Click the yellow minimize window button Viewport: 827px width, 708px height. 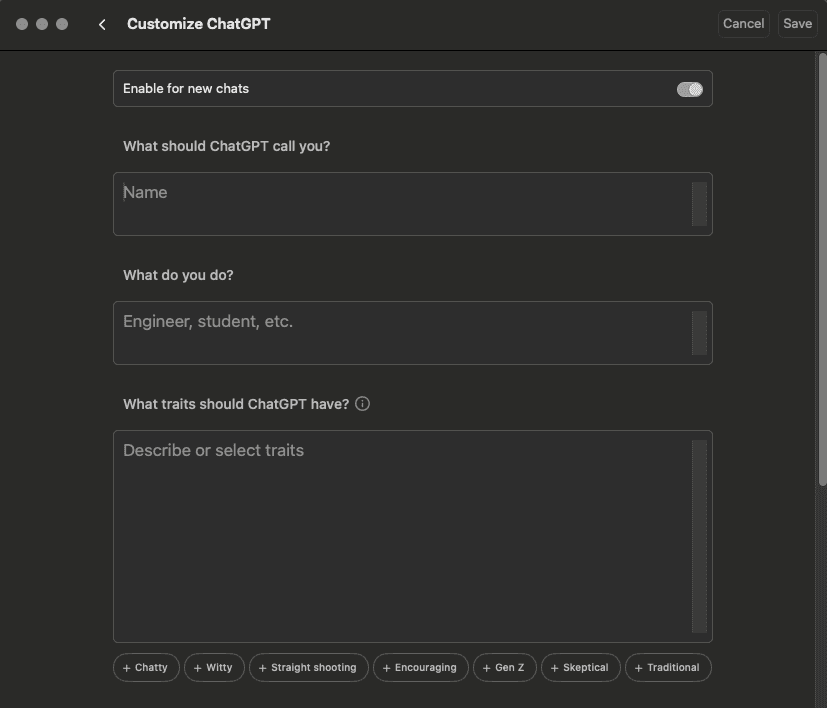(x=42, y=24)
